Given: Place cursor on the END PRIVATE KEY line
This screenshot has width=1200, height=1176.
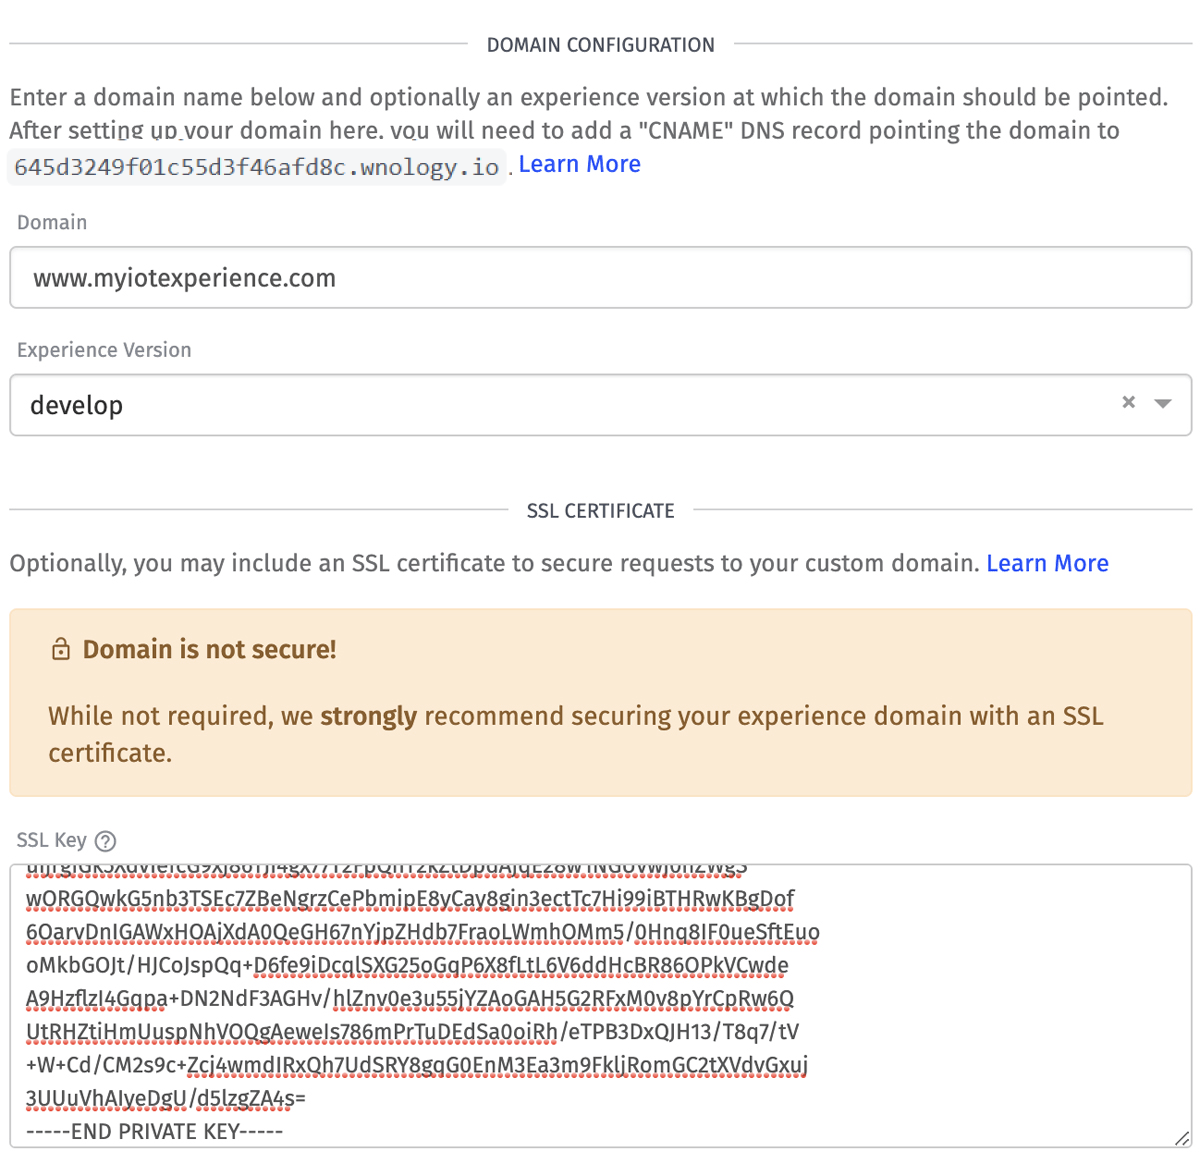Looking at the screenshot, I should pyautogui.click(x=155, y=1132).
